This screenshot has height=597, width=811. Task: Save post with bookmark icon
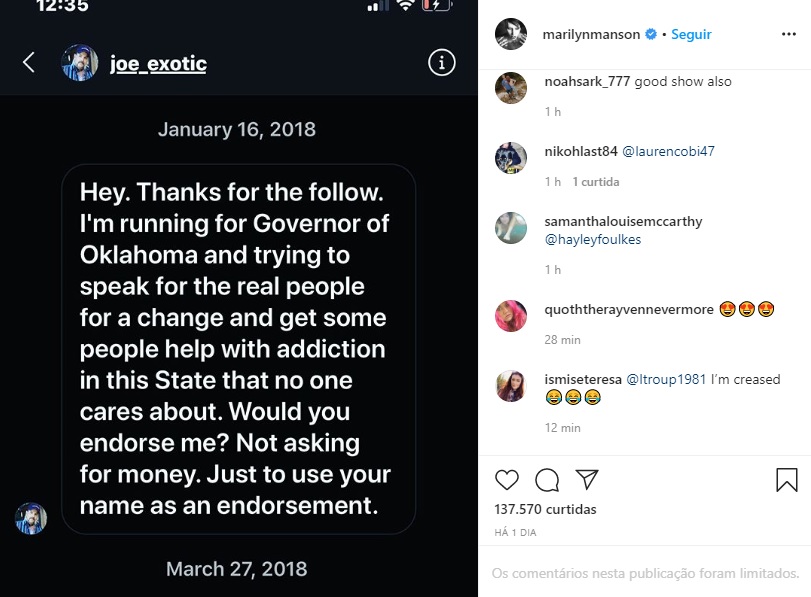[x=787, y=480]
